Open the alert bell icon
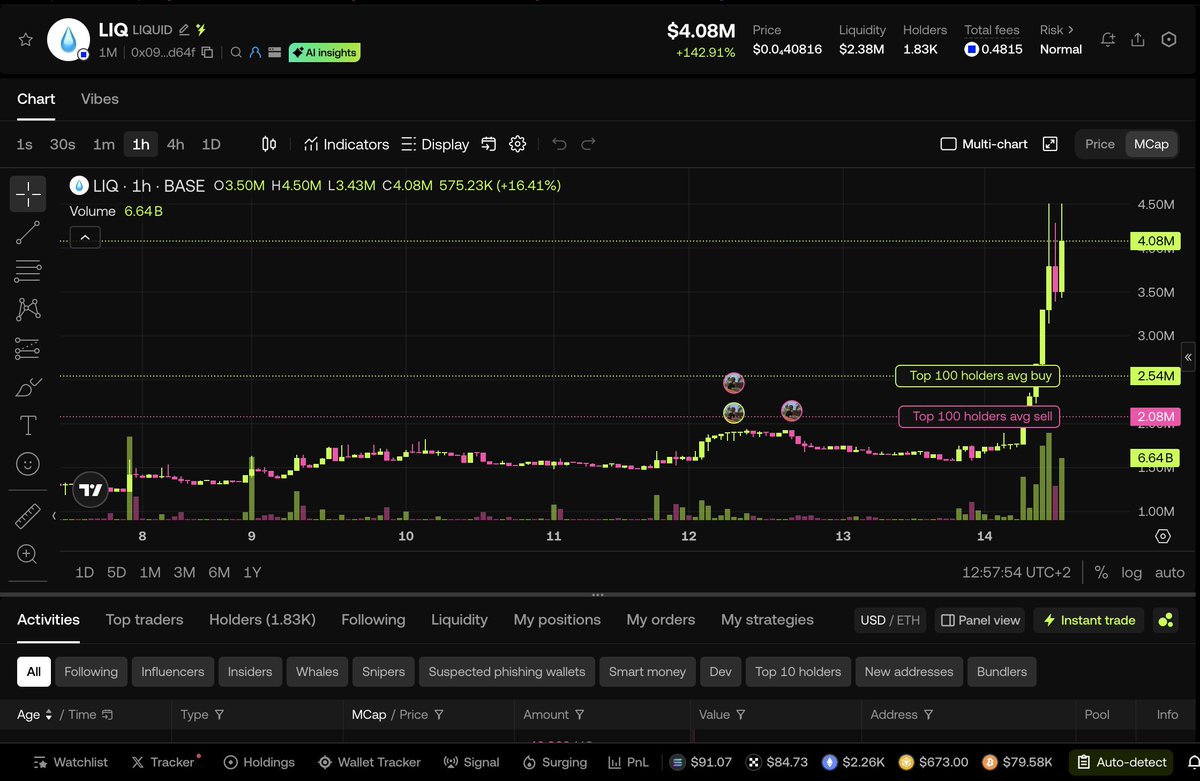Image resolution: width=1200 pixels, height=781 pixels. 1108,40
